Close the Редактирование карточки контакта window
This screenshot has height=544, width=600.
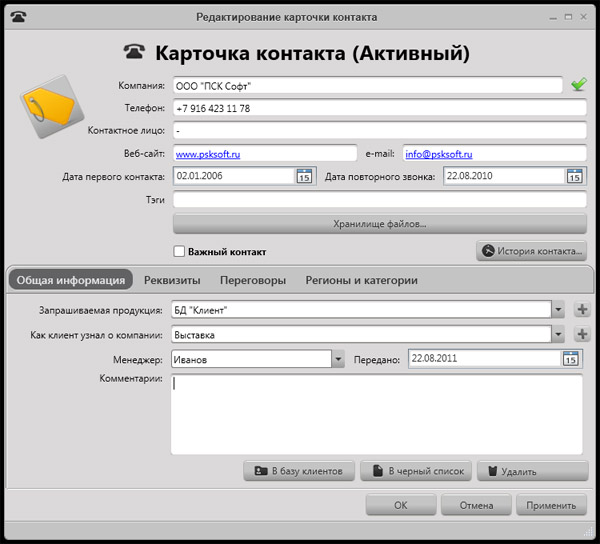point(584,17)
